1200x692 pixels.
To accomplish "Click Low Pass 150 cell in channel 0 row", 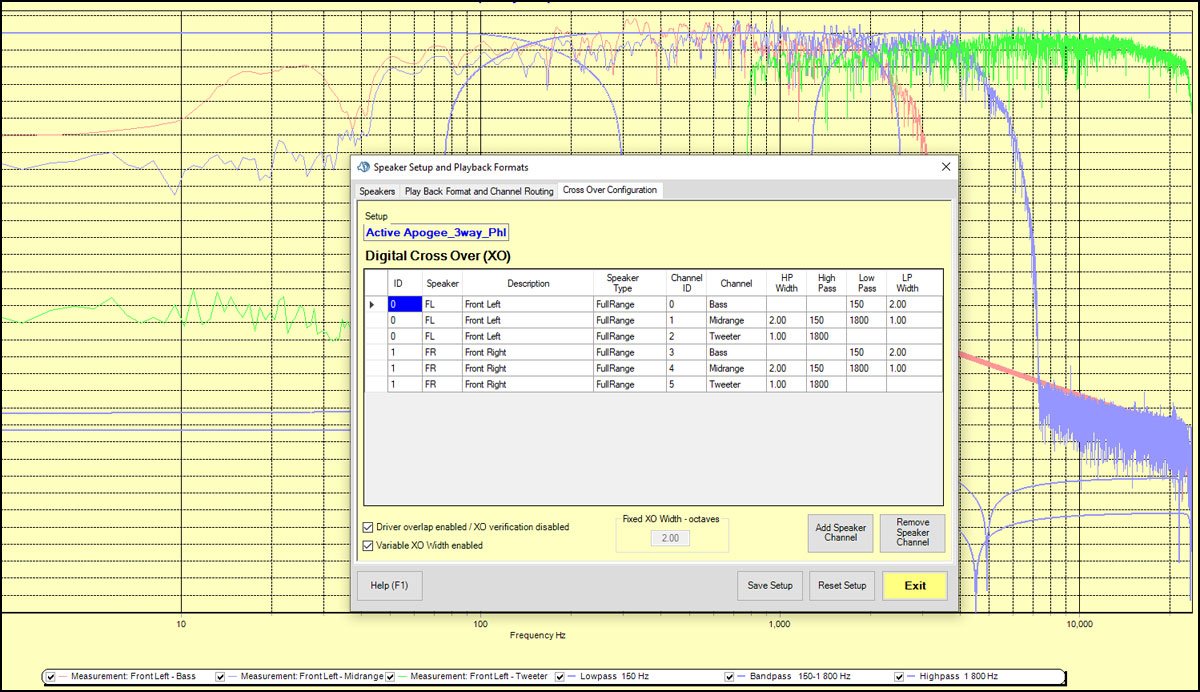I will (x=866, y=304).
